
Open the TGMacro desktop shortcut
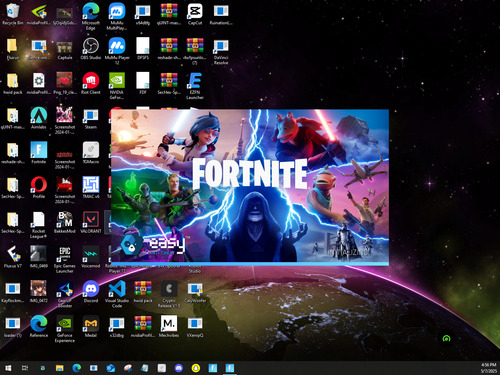coord(91,153)
